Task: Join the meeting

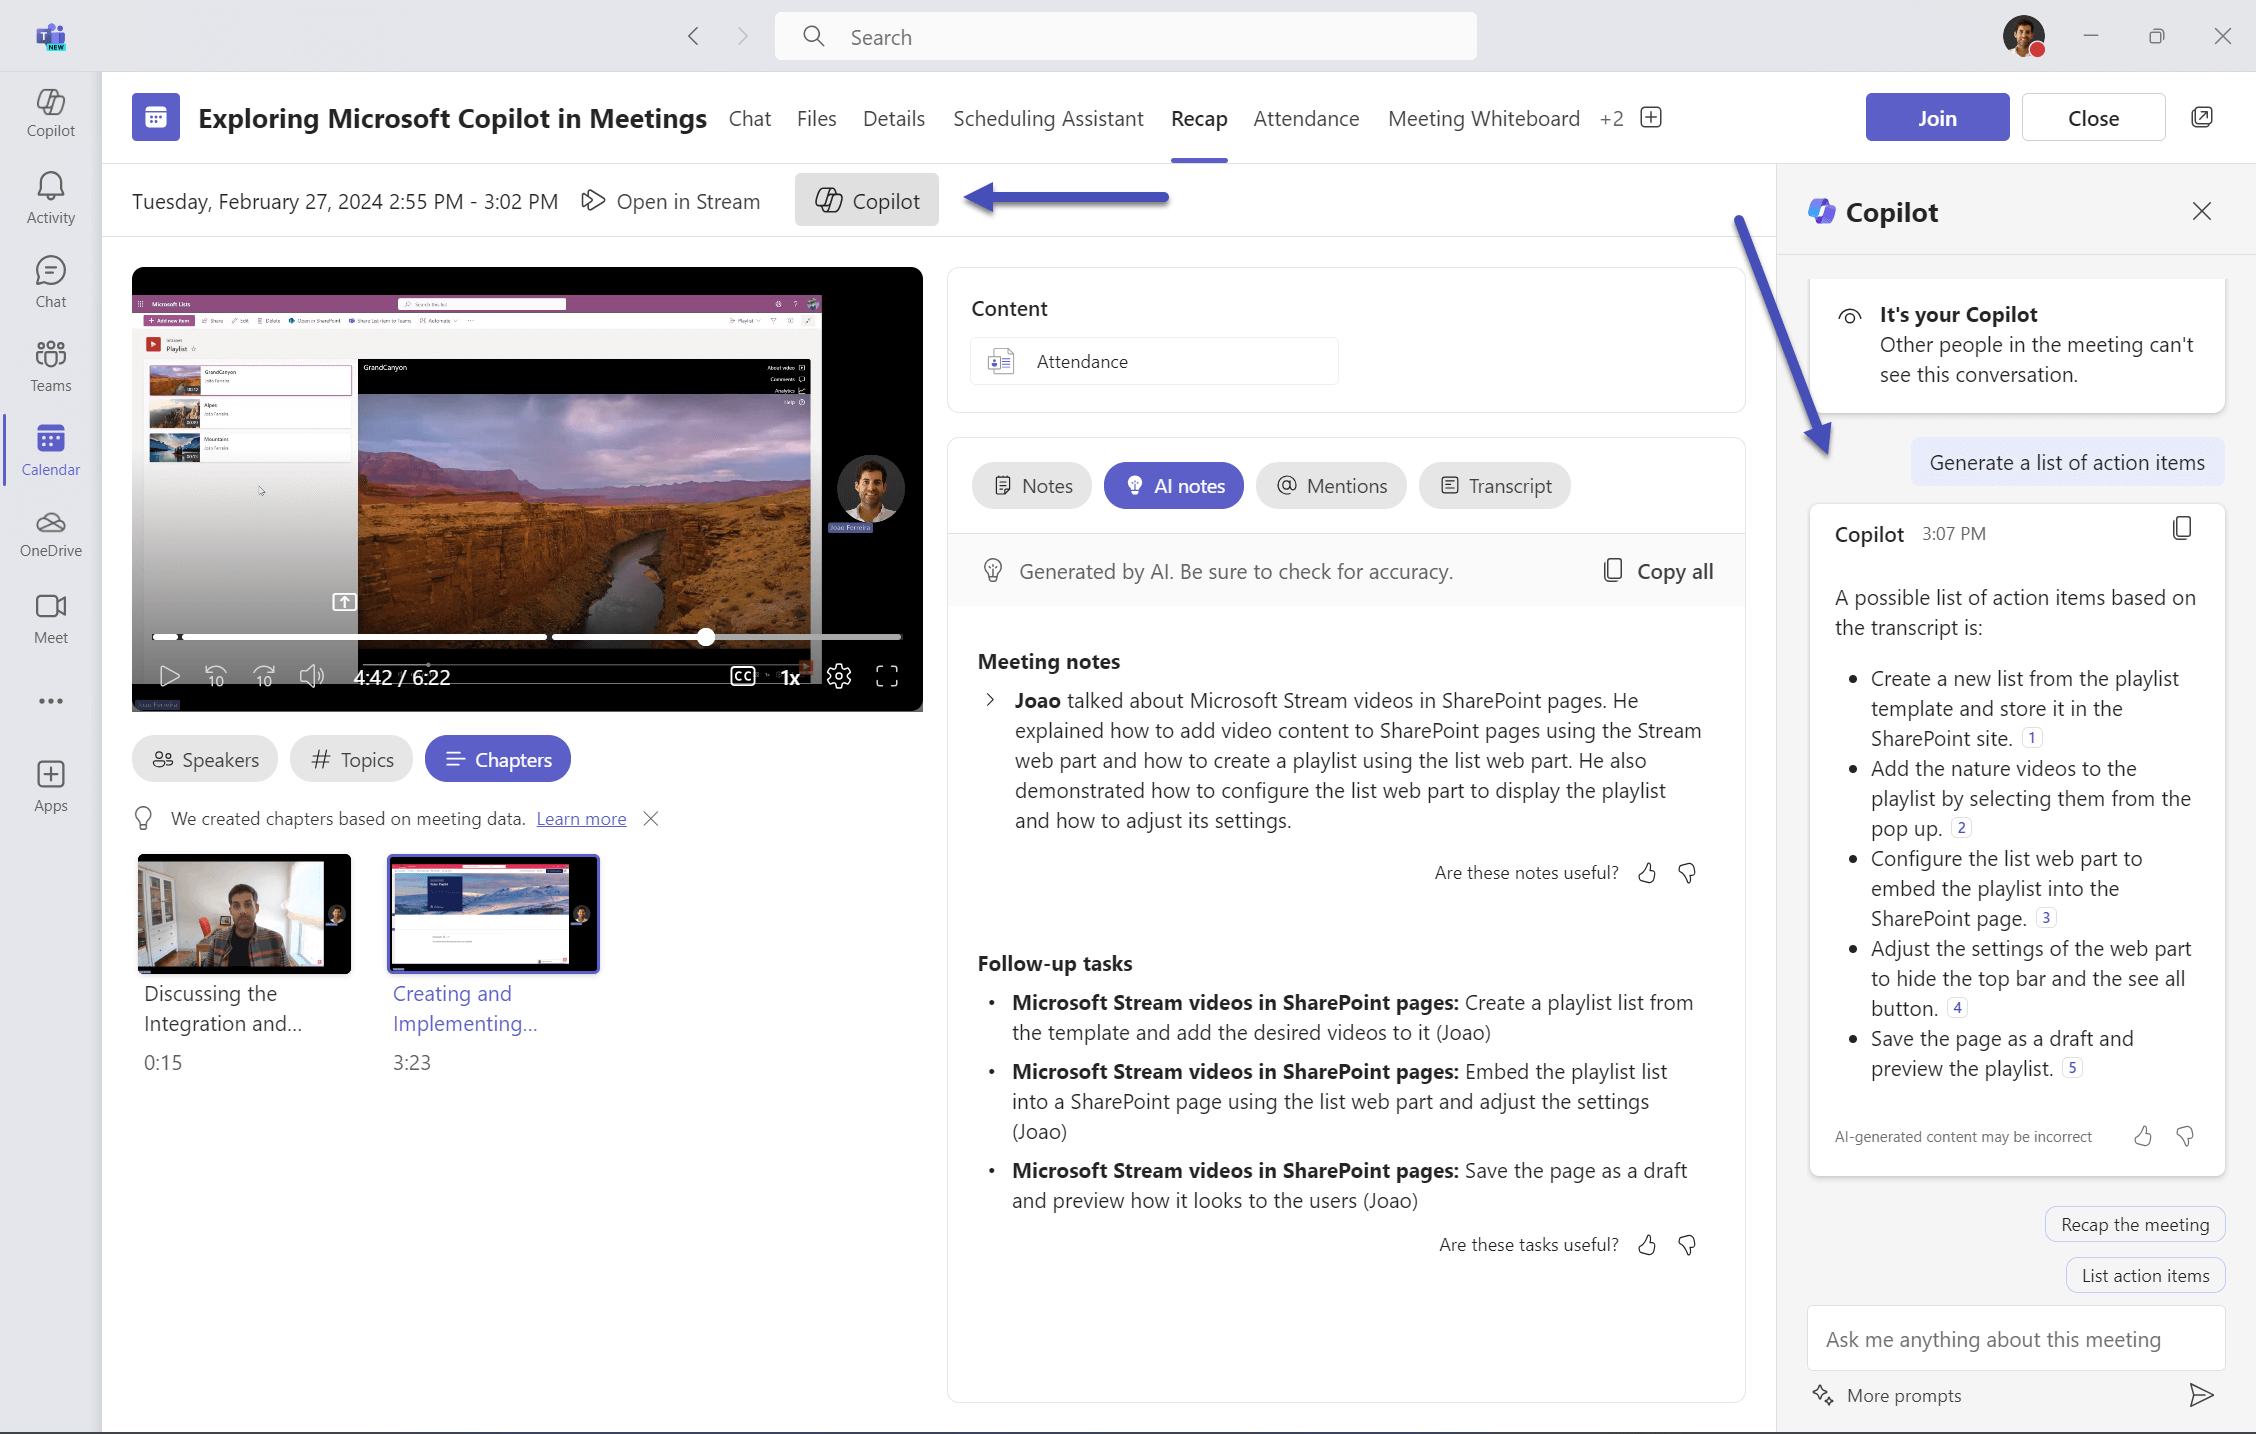Action: click(x=1936, y=117)
